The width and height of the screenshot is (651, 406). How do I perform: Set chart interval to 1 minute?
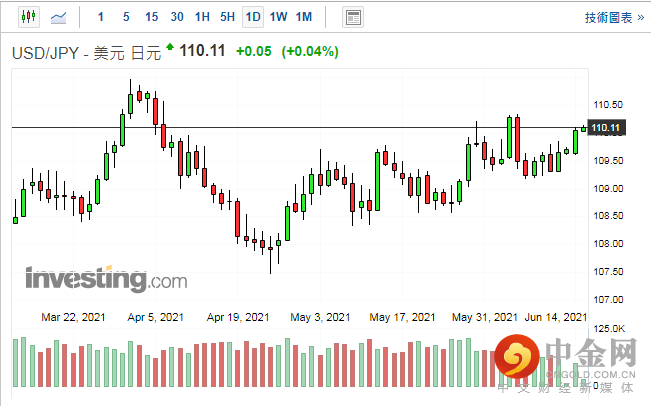pos(100,17)
